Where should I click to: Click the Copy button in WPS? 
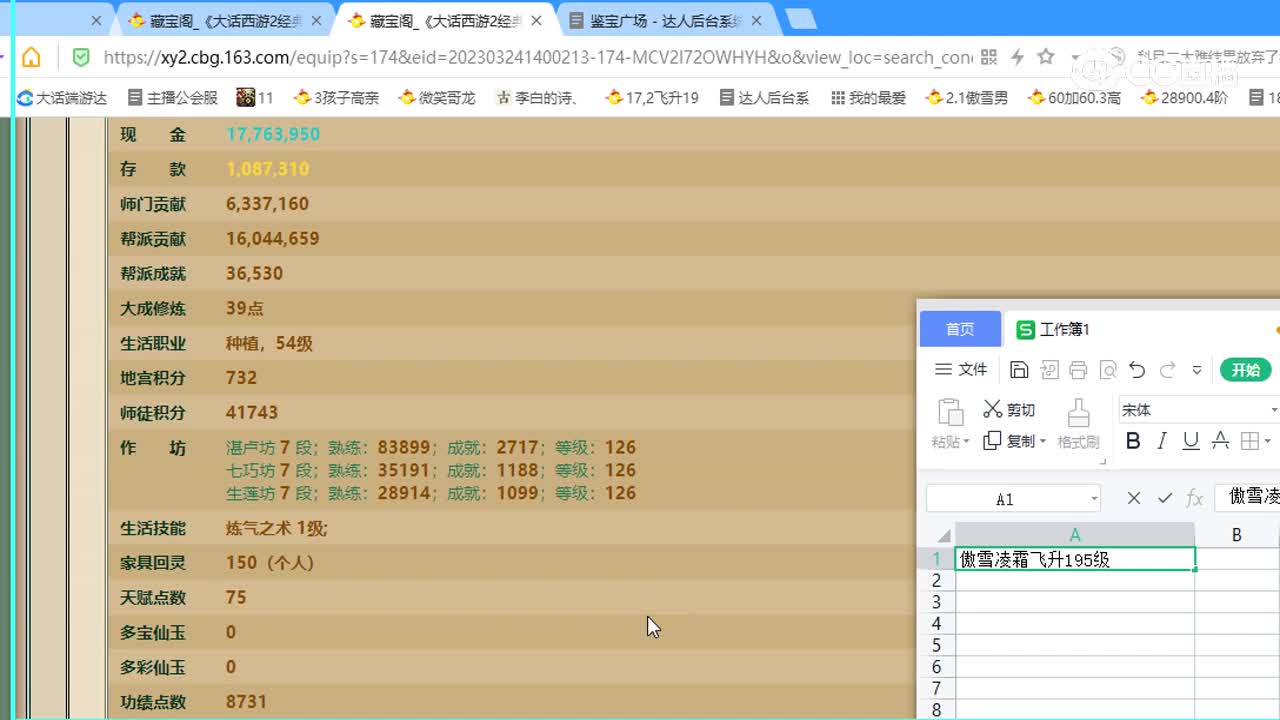click(1009, 441)
